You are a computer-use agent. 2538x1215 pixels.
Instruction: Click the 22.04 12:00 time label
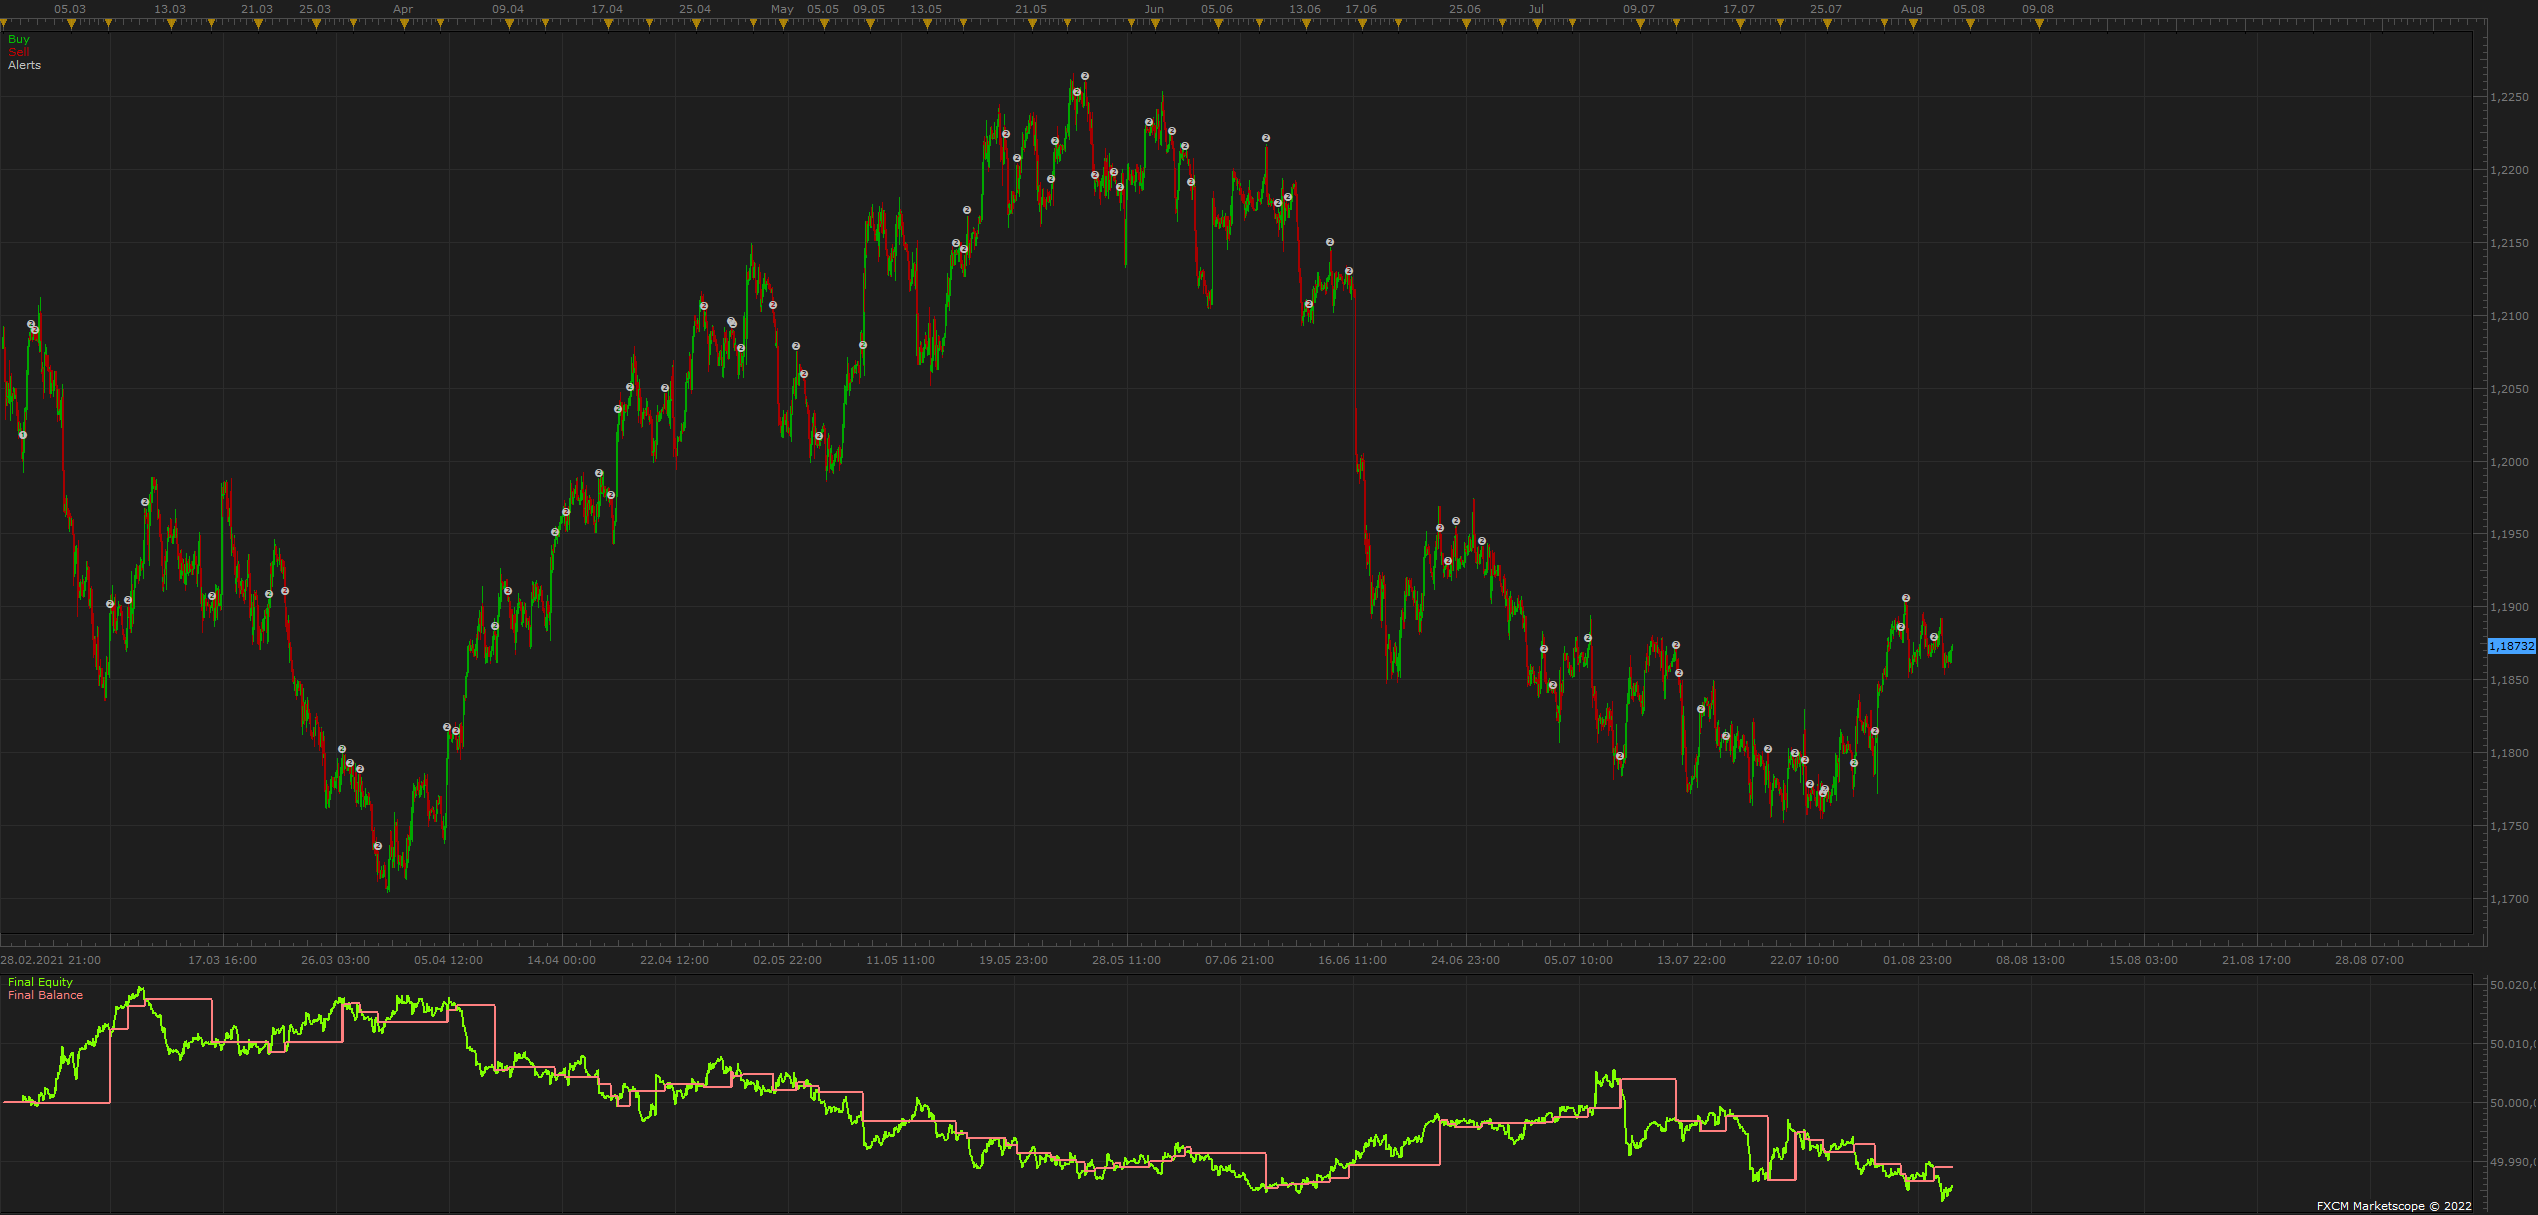click(x=675, y=960)
